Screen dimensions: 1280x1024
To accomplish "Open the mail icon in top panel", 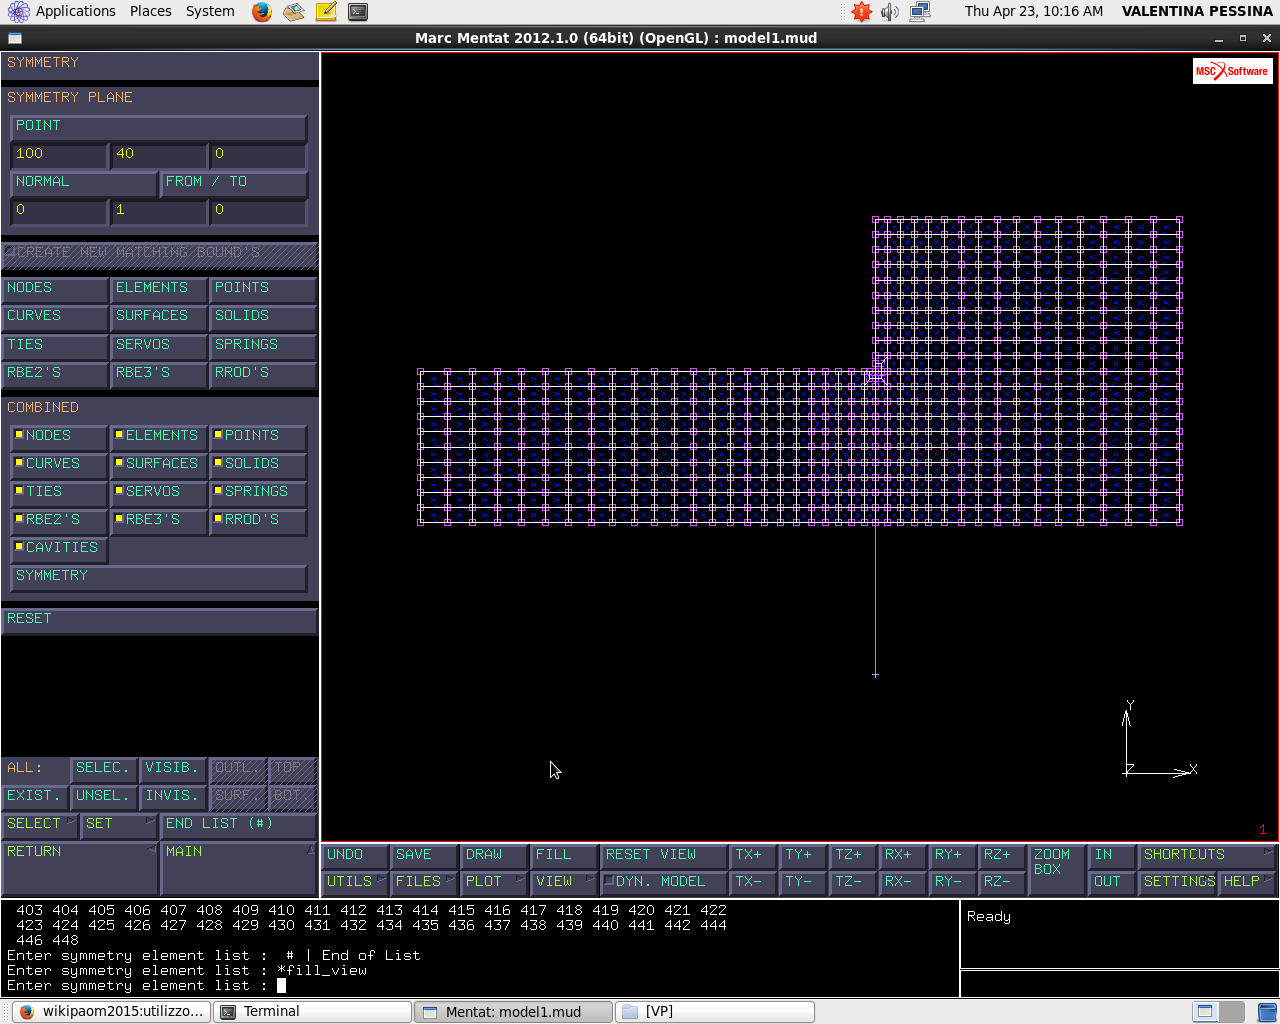I will coord(293,12).
